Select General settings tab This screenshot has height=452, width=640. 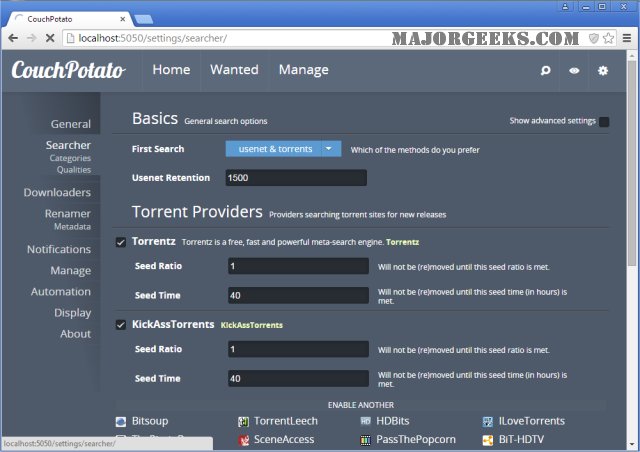[x=71, y=124]
